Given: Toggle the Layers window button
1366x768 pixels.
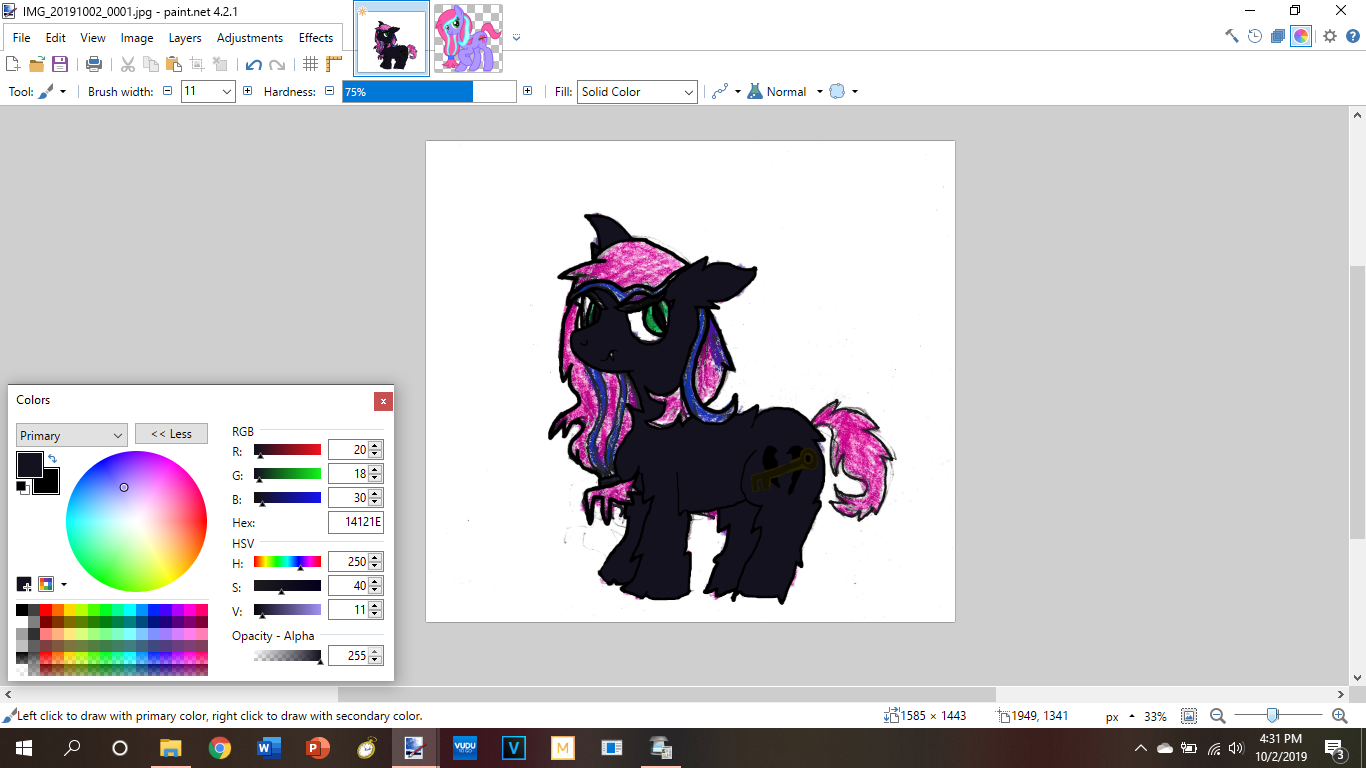Looking at the screenshot, I should coord(1278,36).
